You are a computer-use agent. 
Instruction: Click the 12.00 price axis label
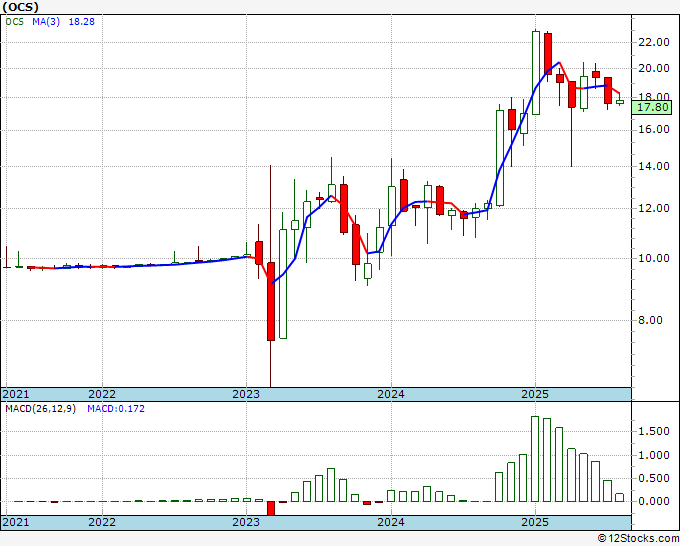(x=654, y=208)
